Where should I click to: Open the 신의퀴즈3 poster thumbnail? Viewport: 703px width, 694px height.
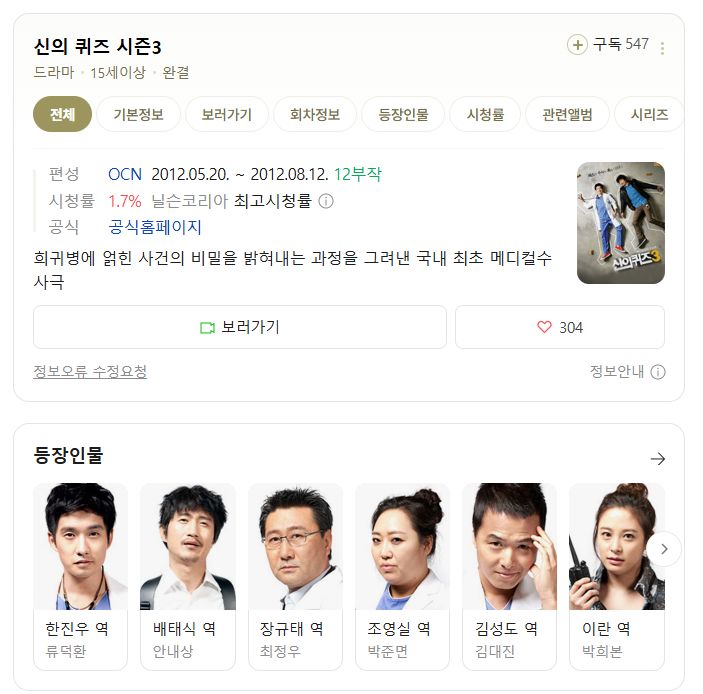[621, 223]
